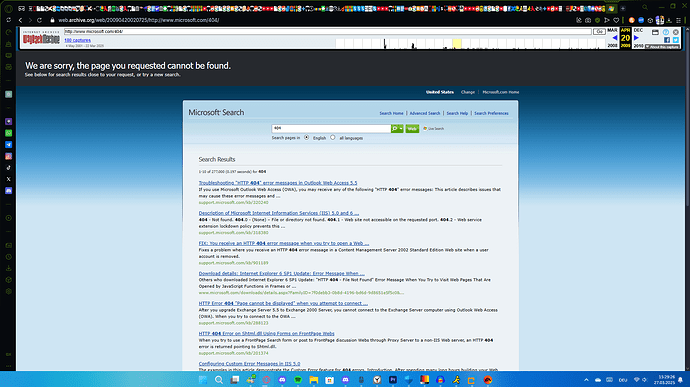Open Advanced Search menu item

click(425, 113)
